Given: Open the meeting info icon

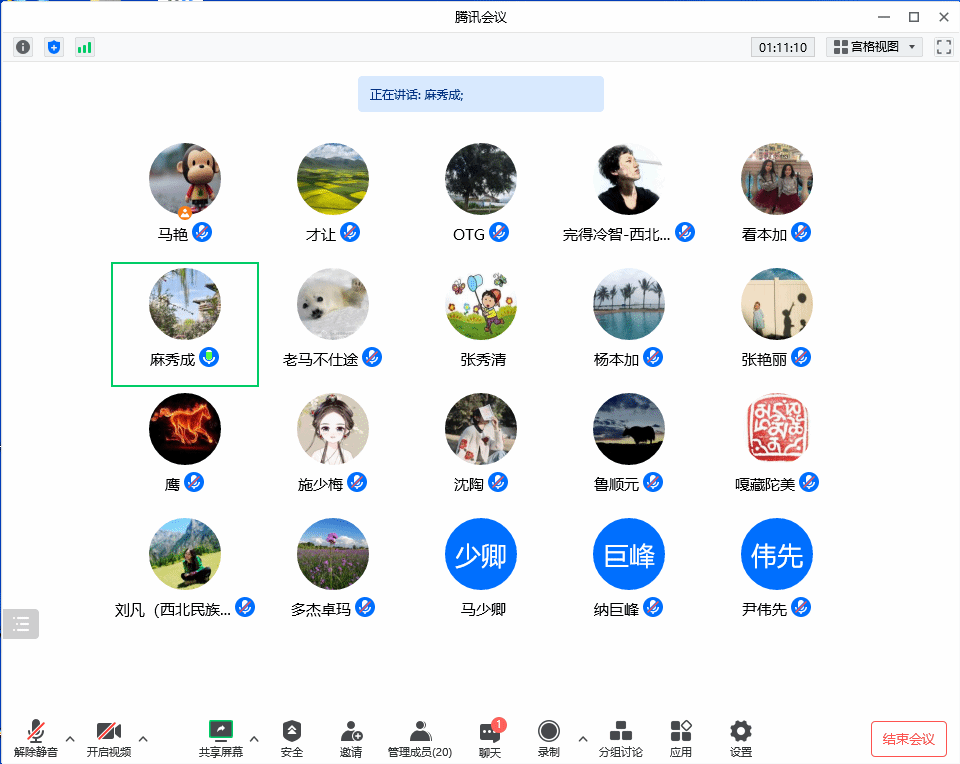Looking at the screenshot, I should point(23,47).
